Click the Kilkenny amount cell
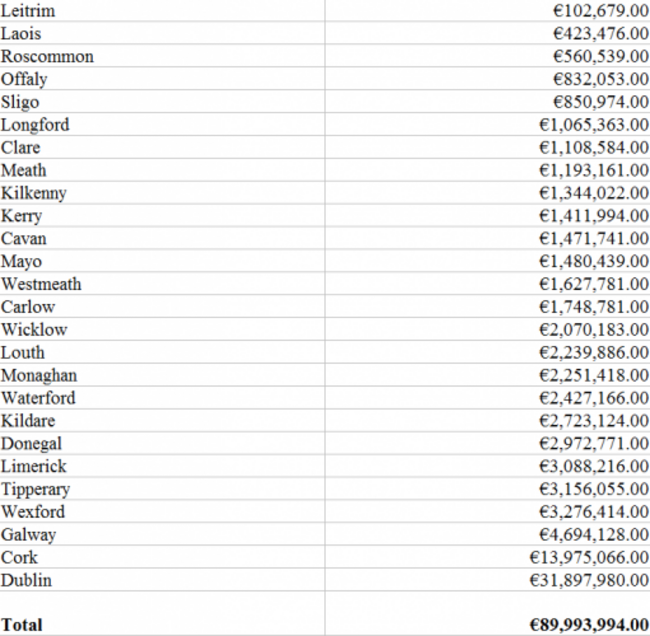The width and height of the screenshot is (650, 636). 488,193
